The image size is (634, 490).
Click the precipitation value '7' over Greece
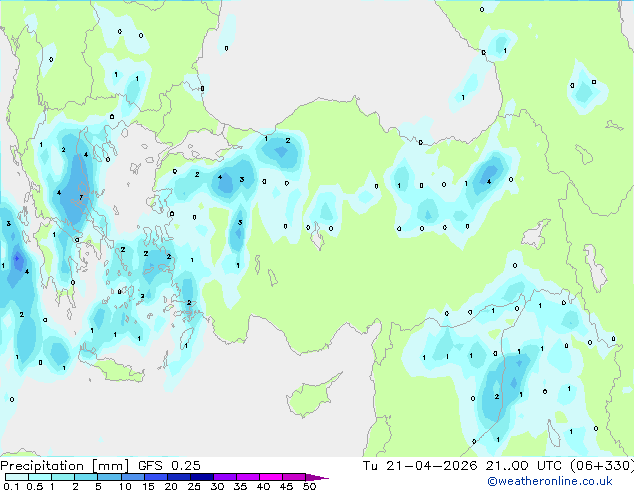pos(81,198)
